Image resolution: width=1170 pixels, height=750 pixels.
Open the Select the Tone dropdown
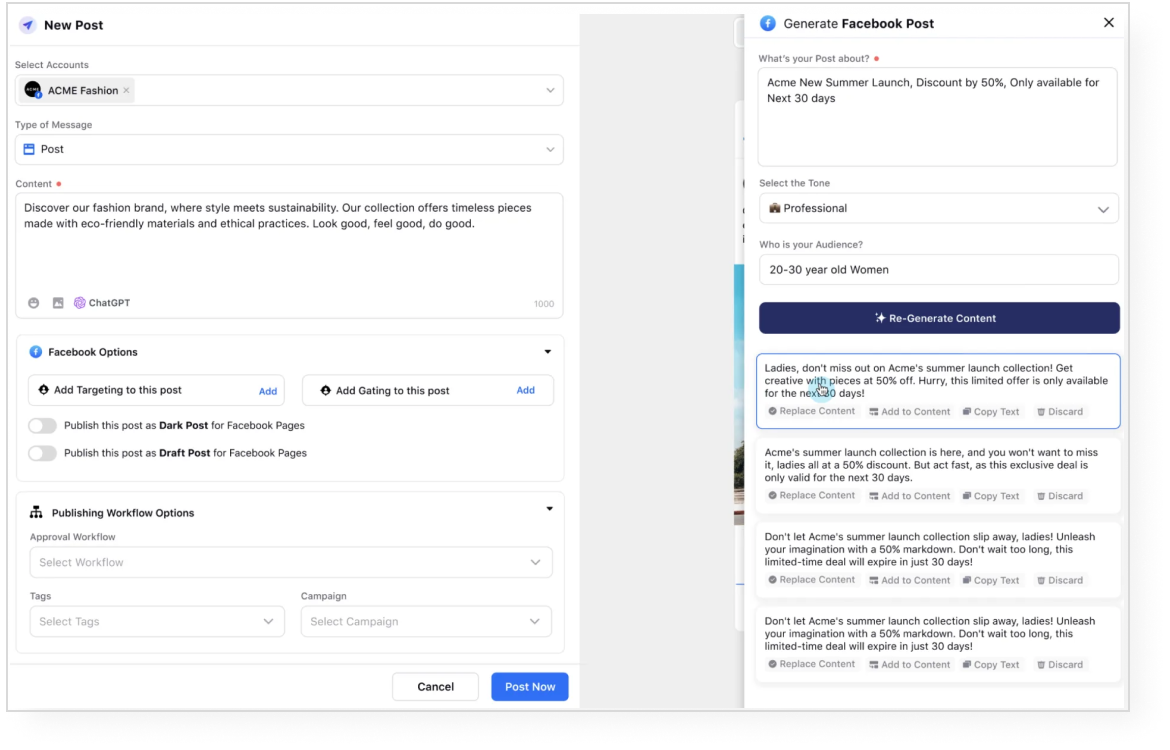pos(939,208)
